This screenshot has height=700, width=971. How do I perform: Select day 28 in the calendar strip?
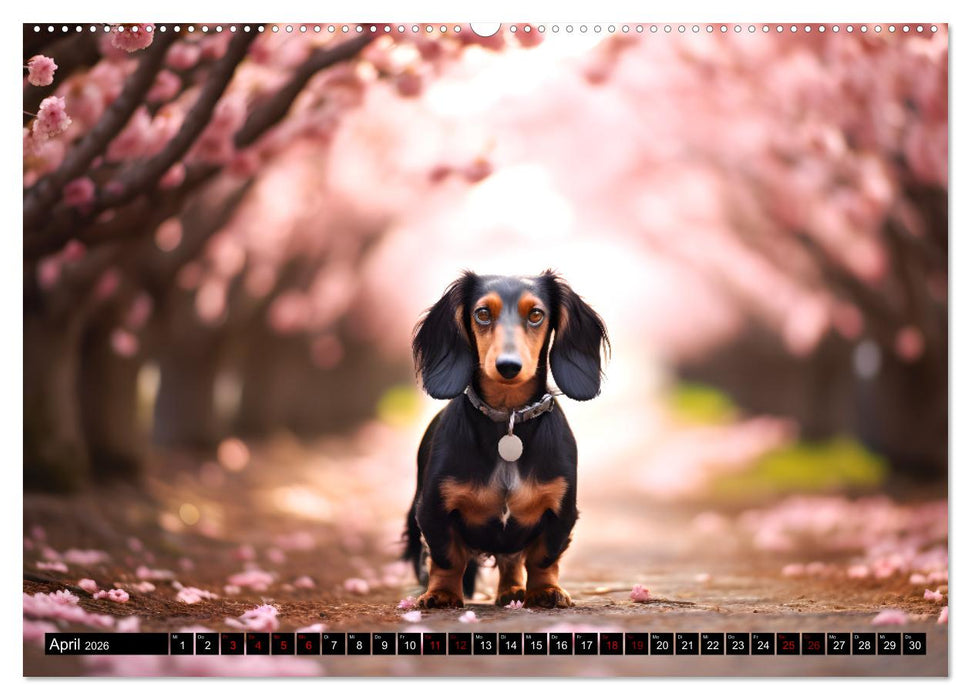(x=863, y=644)
